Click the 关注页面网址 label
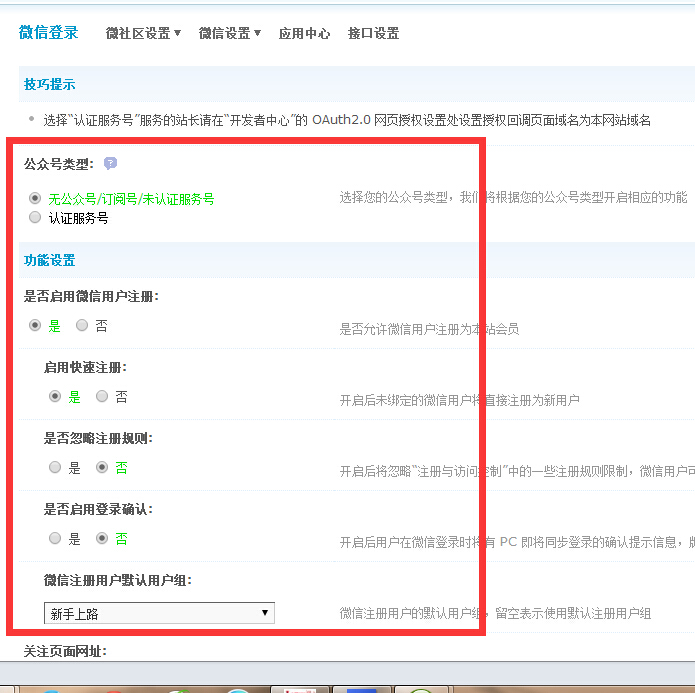The height and width of the screenshot is (693, 695). click(65, 651)
